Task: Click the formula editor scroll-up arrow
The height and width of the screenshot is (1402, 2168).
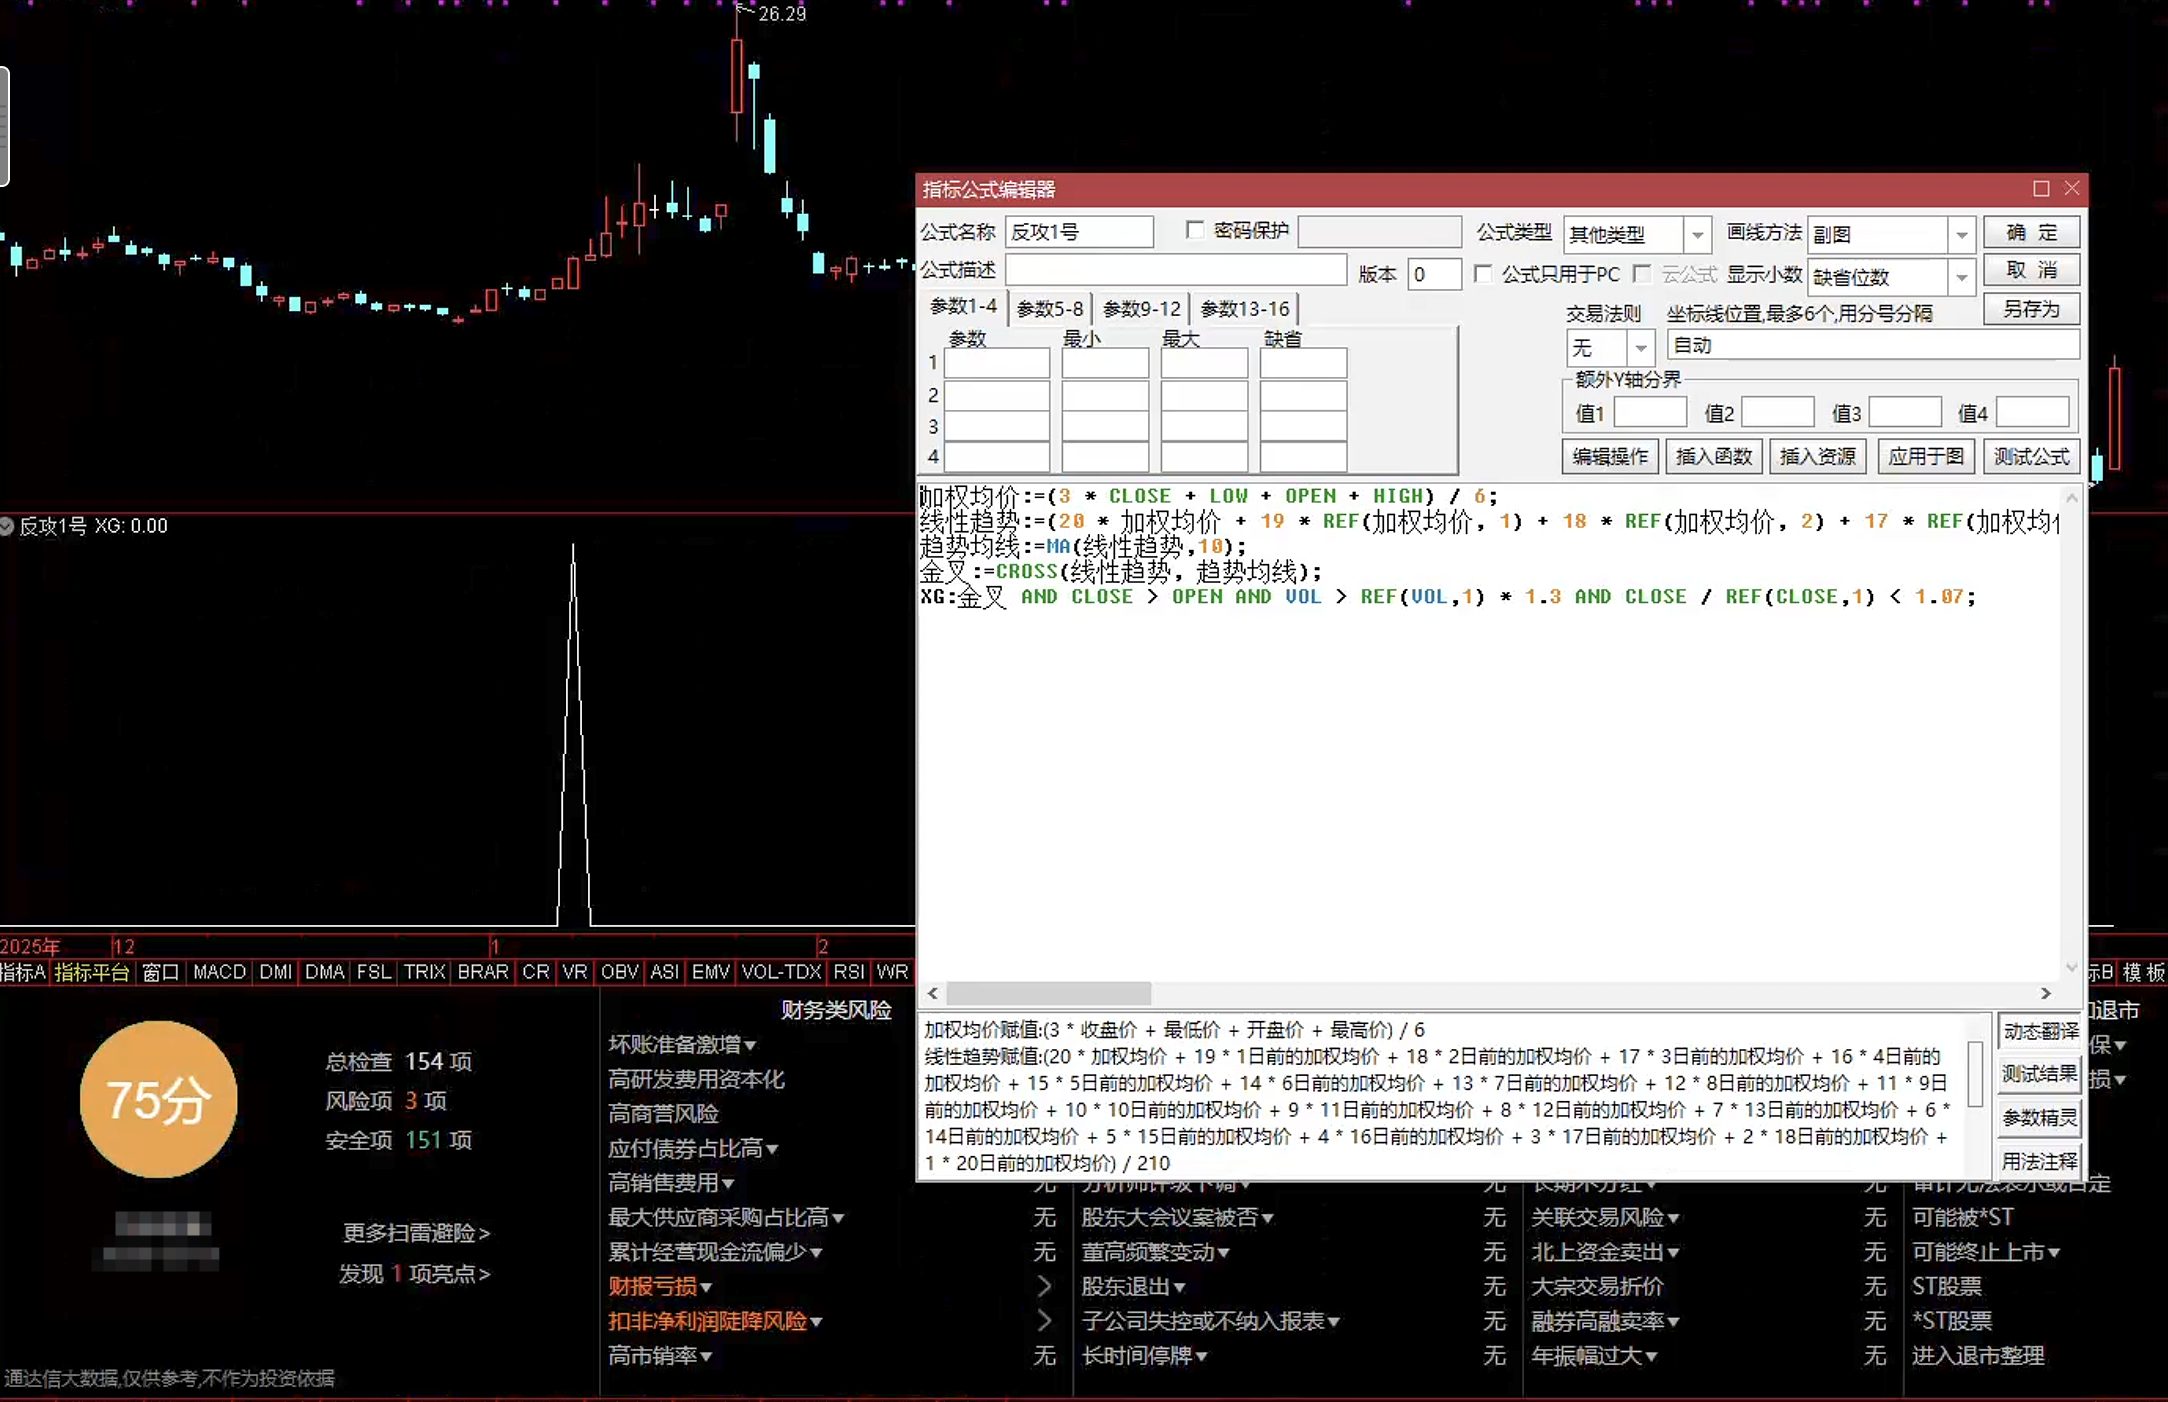Action: [x=2071, y=497]
